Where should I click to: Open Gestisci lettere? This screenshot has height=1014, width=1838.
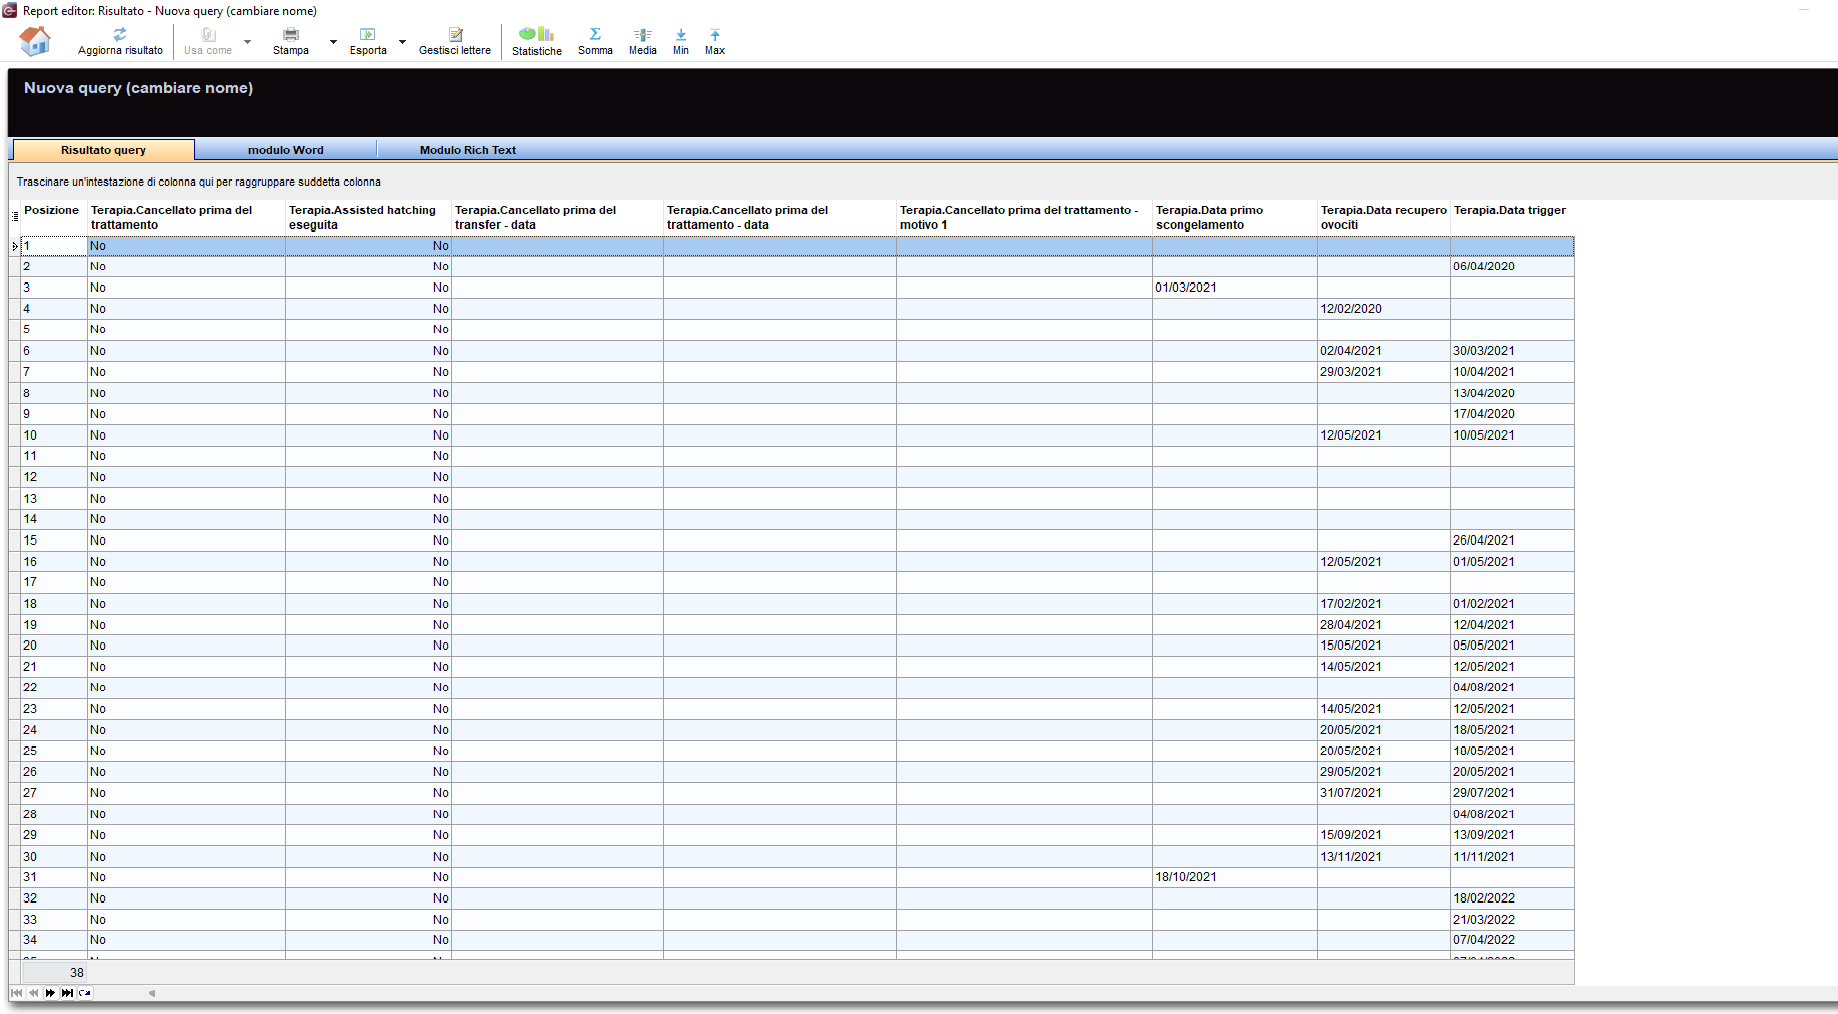pos(455,41)
